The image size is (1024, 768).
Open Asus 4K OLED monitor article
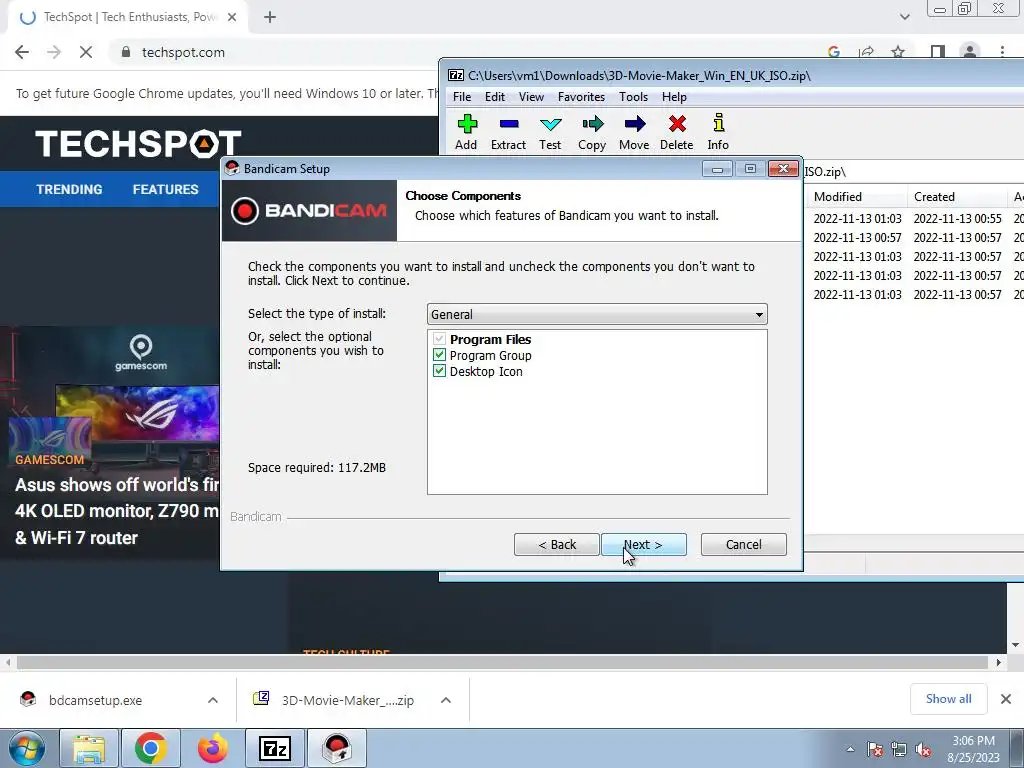(x=117, y=511)
